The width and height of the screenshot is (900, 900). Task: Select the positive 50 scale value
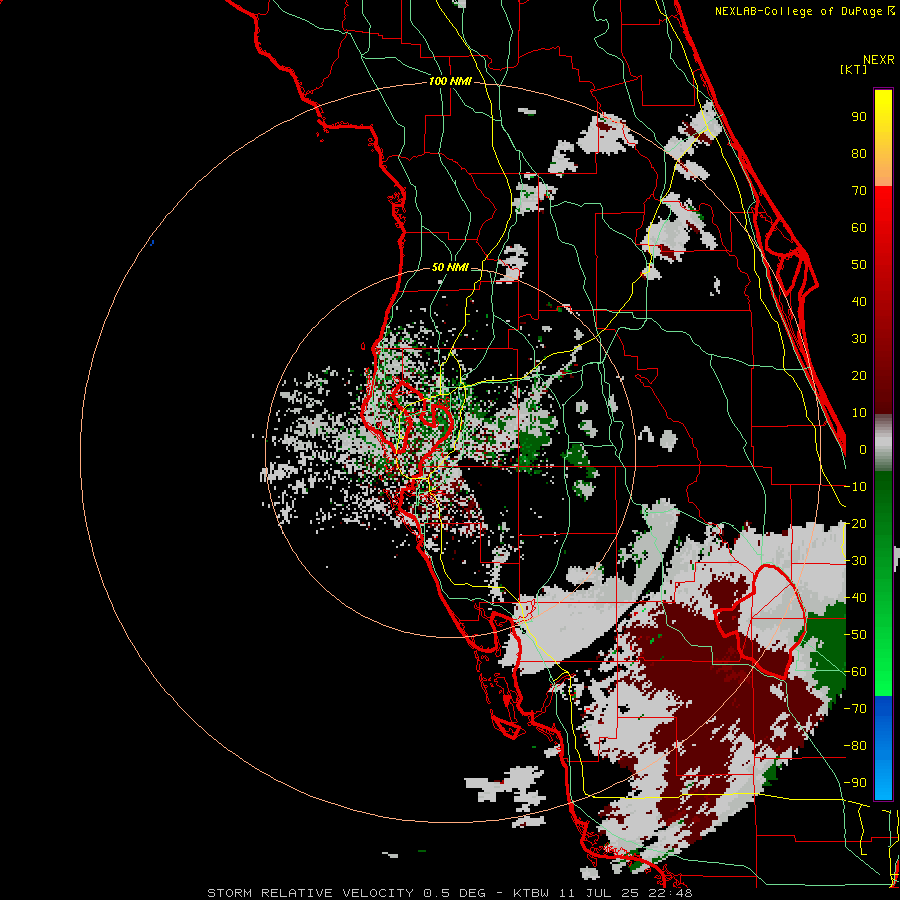pos(859,265)
